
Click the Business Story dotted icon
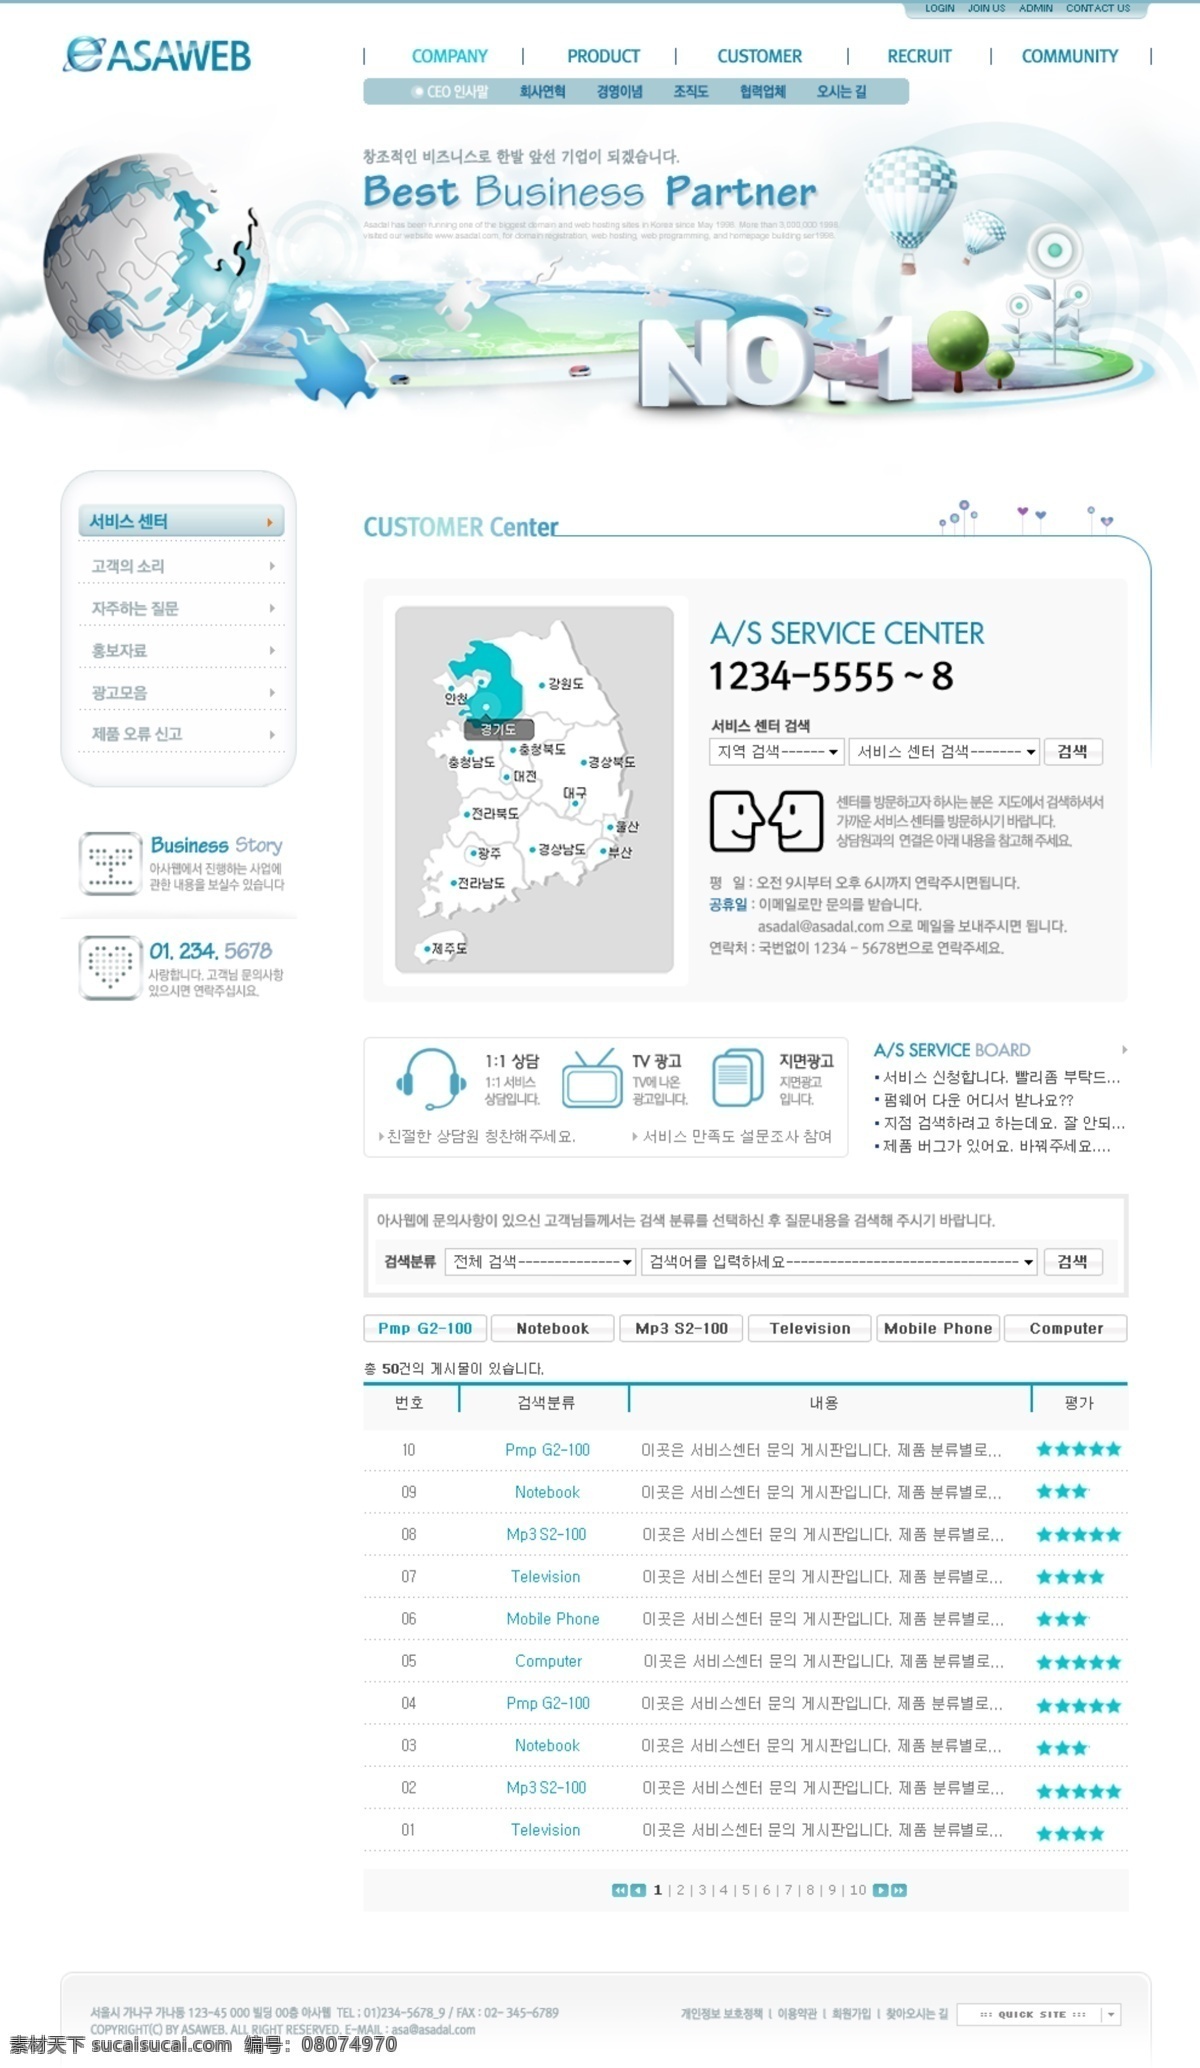(110, 863)
